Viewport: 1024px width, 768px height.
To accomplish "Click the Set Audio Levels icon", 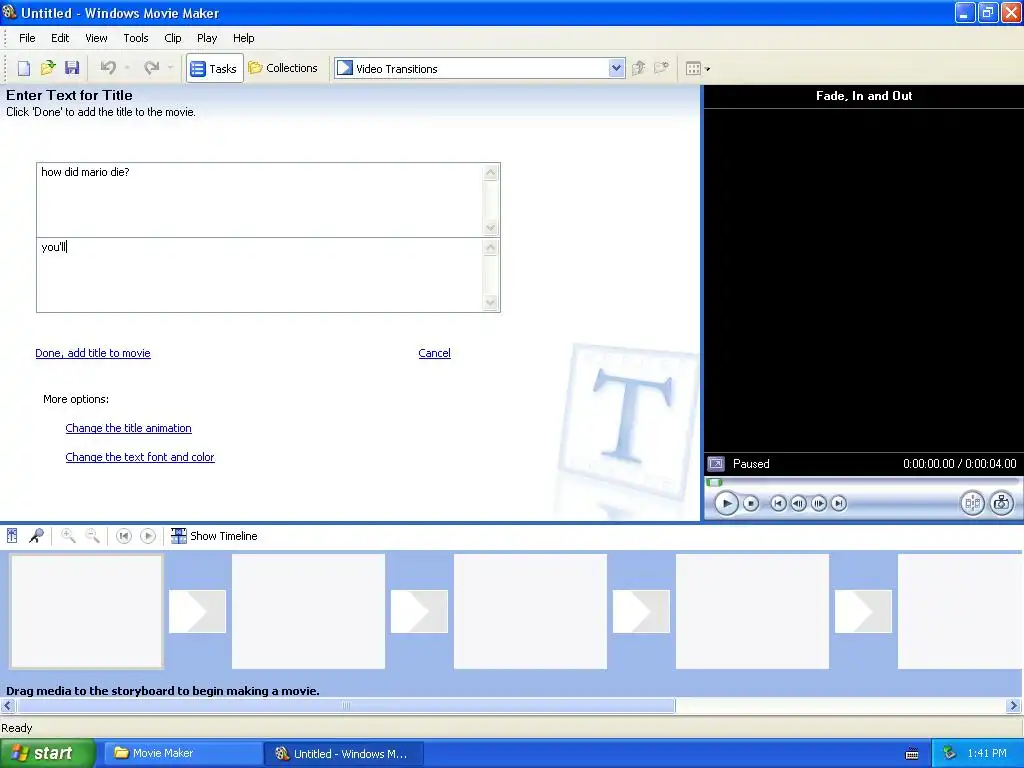I will click(x=12, y=536).
